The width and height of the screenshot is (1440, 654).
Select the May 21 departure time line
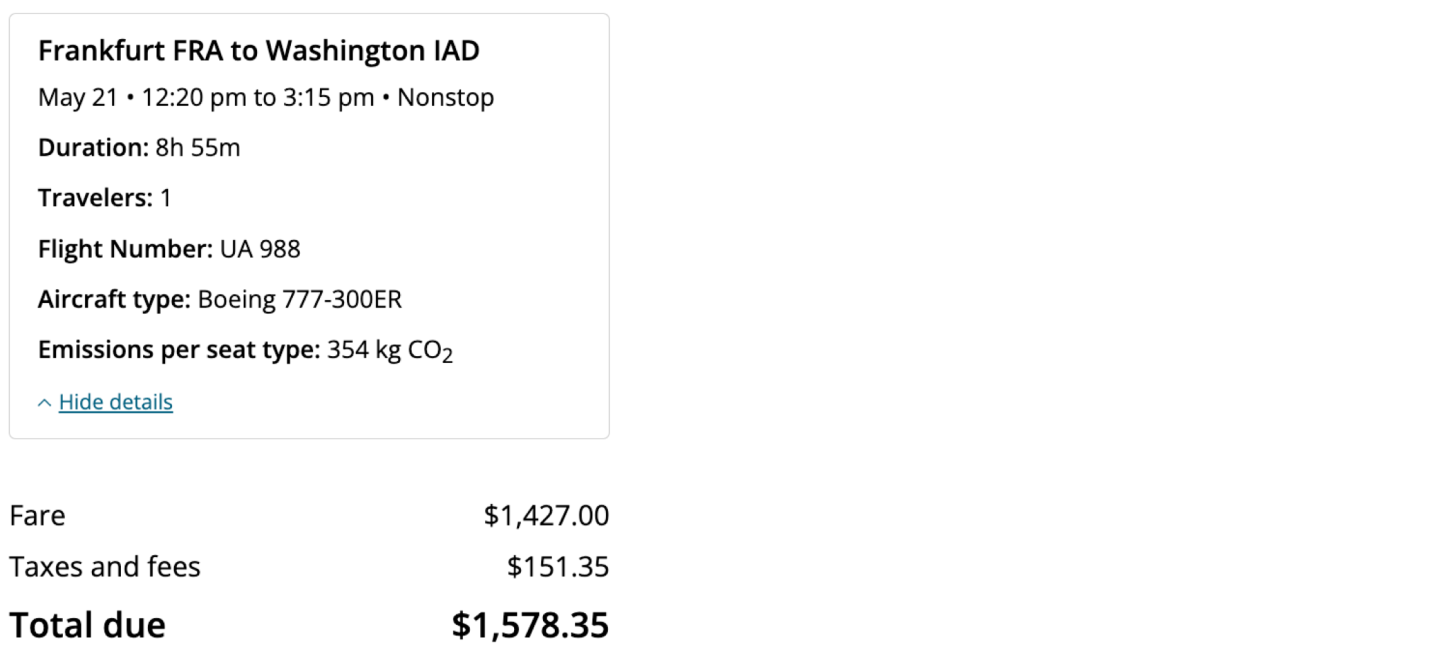click(205, 98)
